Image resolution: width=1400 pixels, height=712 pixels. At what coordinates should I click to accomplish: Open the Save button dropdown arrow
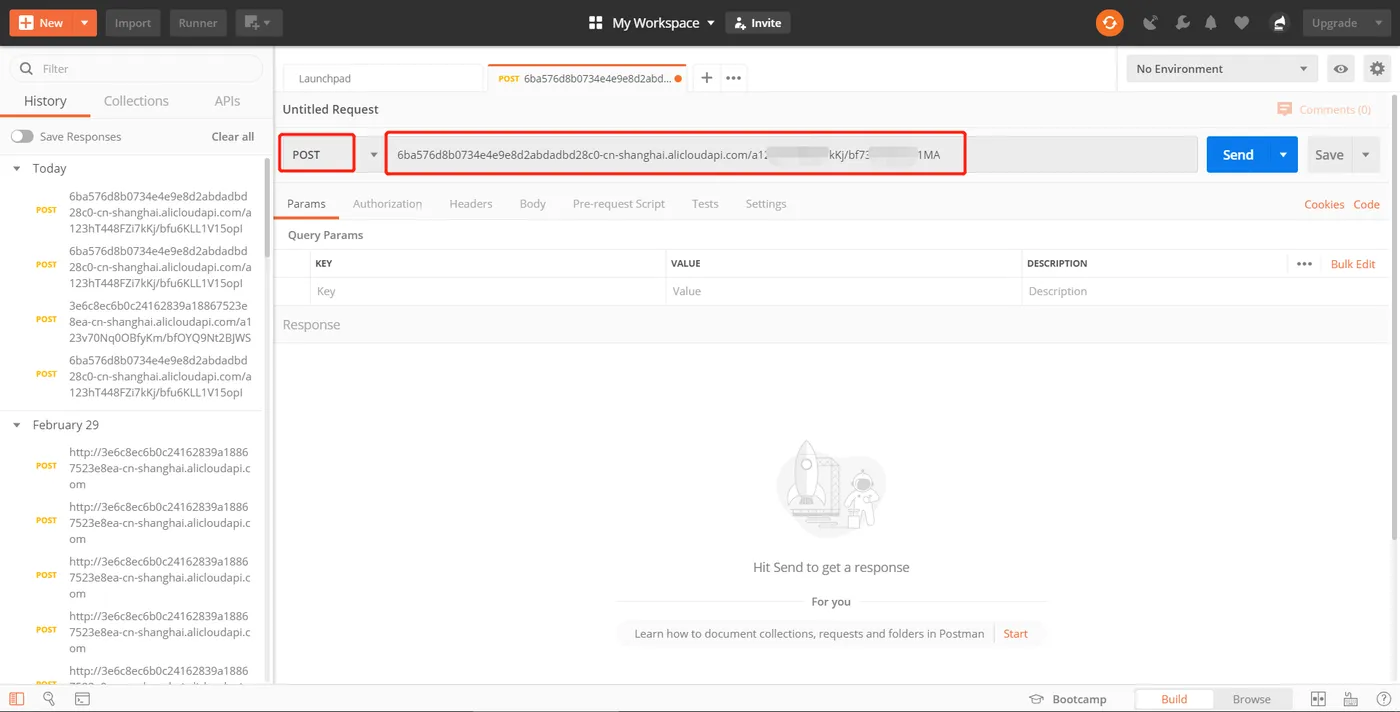[1366, 155]
